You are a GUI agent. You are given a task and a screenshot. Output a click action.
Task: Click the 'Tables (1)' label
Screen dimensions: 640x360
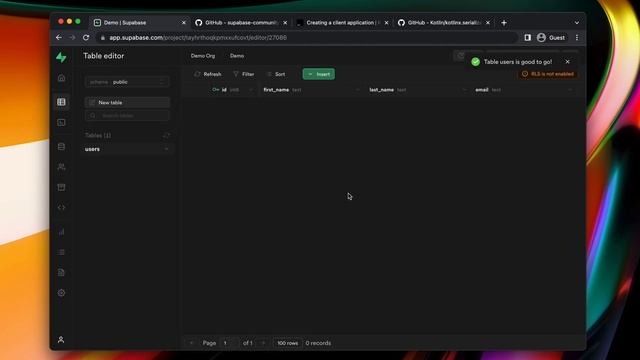coord(98,135)
